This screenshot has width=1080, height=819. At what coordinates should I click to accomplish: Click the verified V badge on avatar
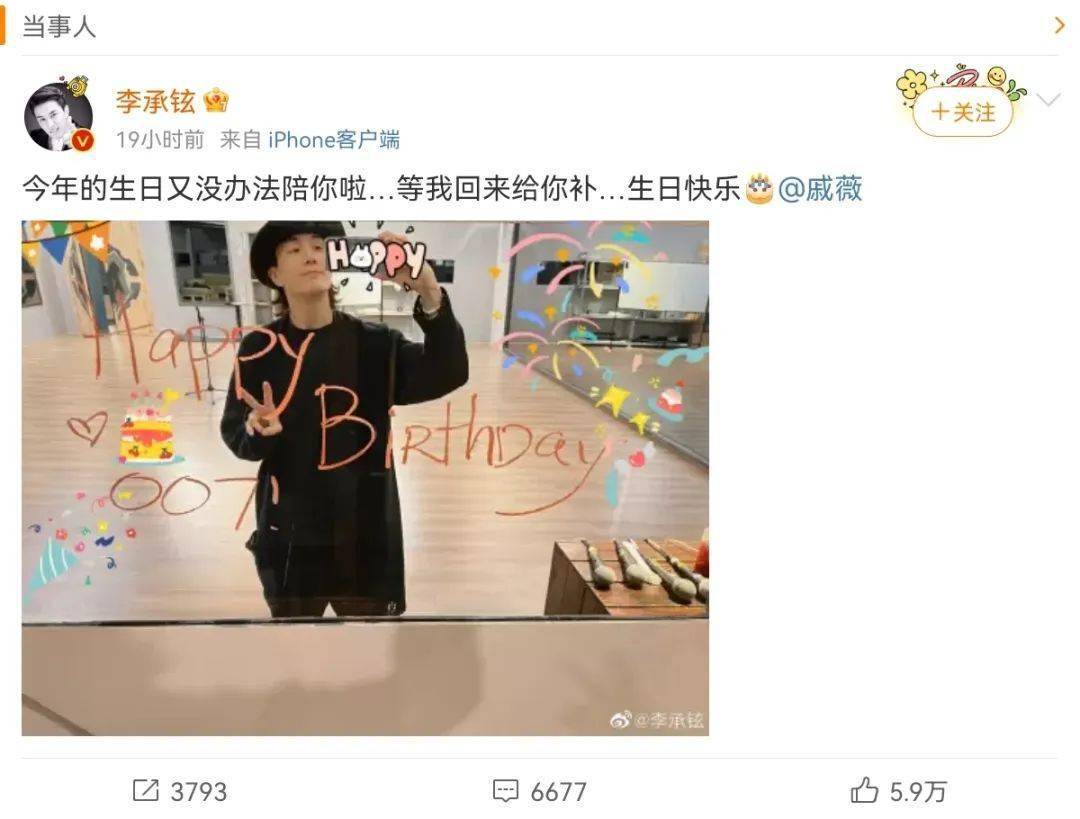point(83,141)
